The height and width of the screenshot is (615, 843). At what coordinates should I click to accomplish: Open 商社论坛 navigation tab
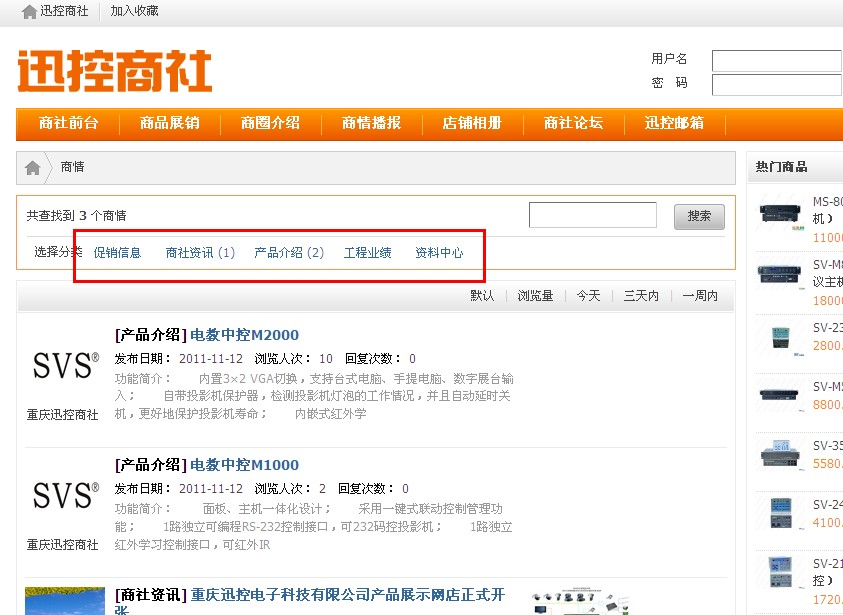point(573,123)
